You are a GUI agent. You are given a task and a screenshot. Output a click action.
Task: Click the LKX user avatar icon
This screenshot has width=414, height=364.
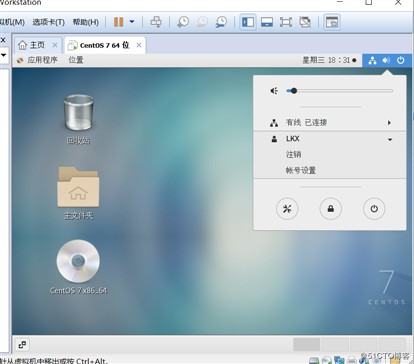(274, 139)
